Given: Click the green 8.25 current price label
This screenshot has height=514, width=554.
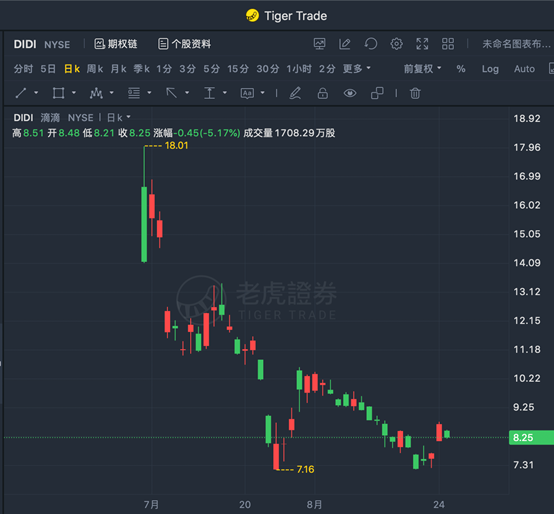Looking at the screenshot, I should (531, 438).
